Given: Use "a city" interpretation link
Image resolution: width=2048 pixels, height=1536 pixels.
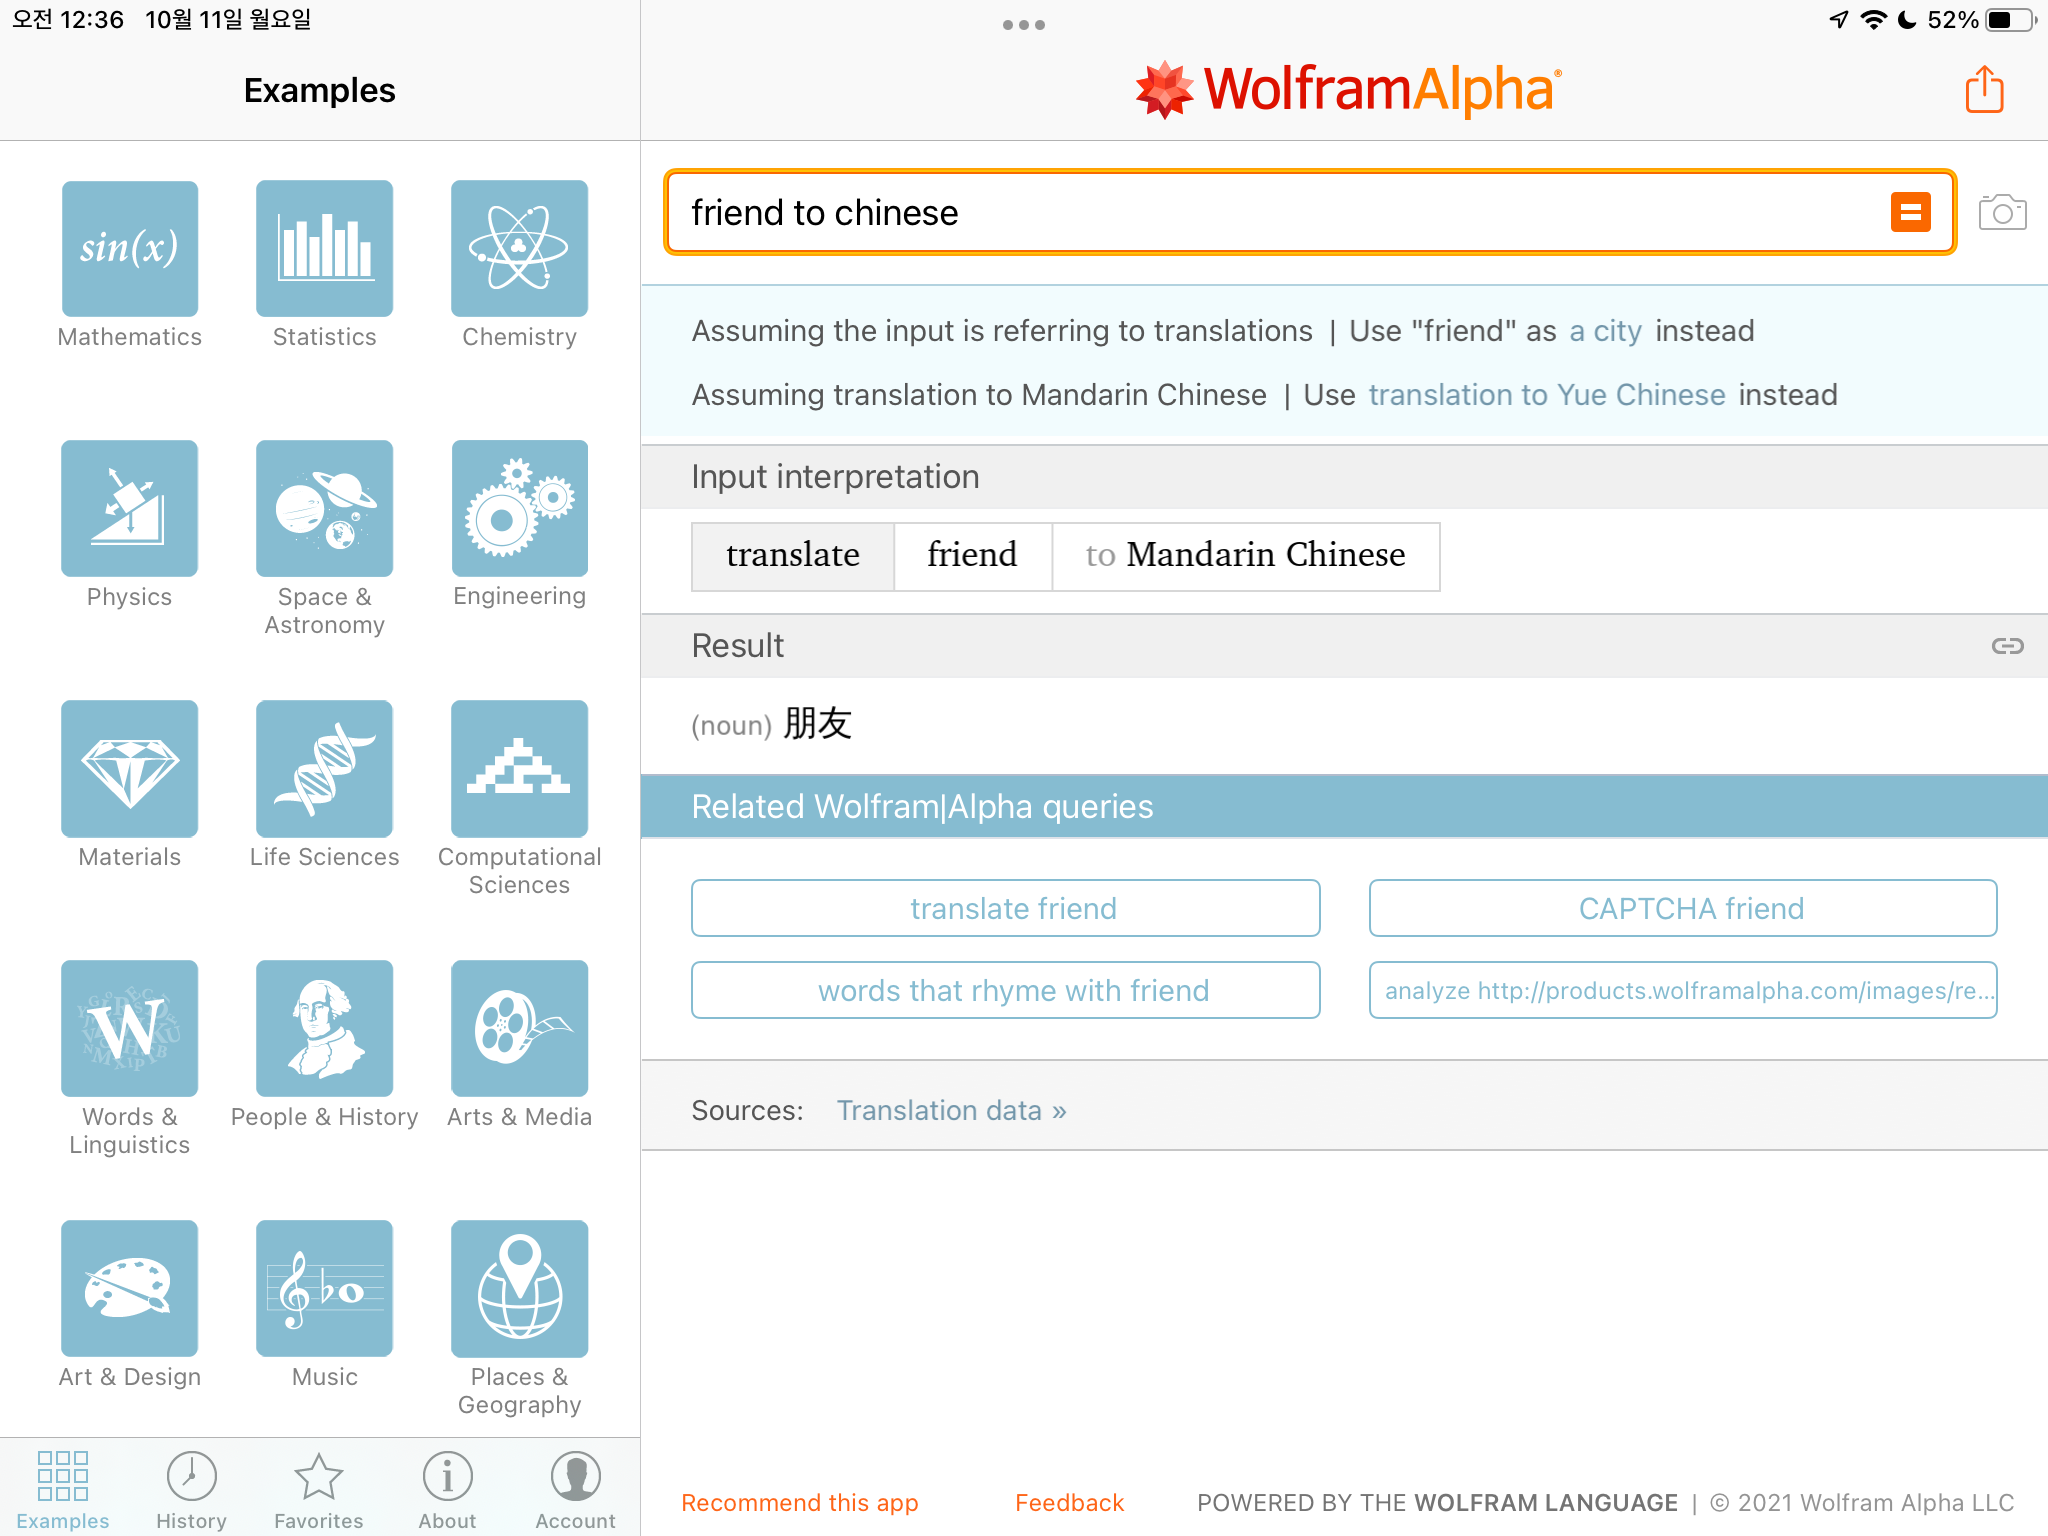Looking at the screenshot, I should click(1605, 331).
